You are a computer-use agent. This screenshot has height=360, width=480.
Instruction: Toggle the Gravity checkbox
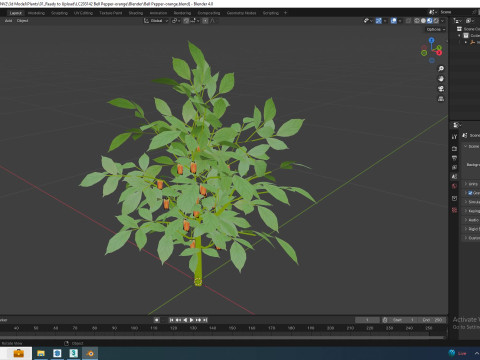(470, 193)
